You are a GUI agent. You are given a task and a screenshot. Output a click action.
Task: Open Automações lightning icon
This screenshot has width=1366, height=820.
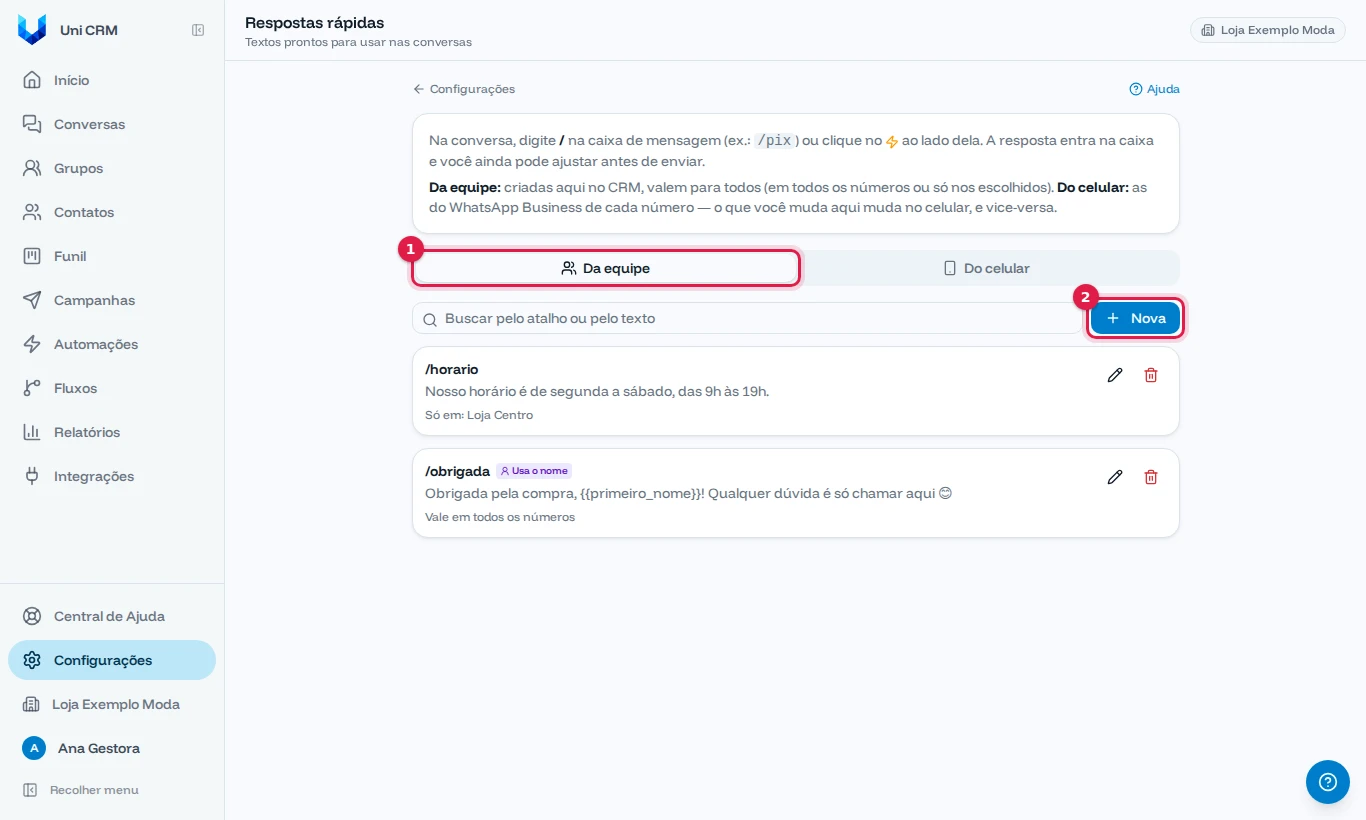tap(32, 344)
